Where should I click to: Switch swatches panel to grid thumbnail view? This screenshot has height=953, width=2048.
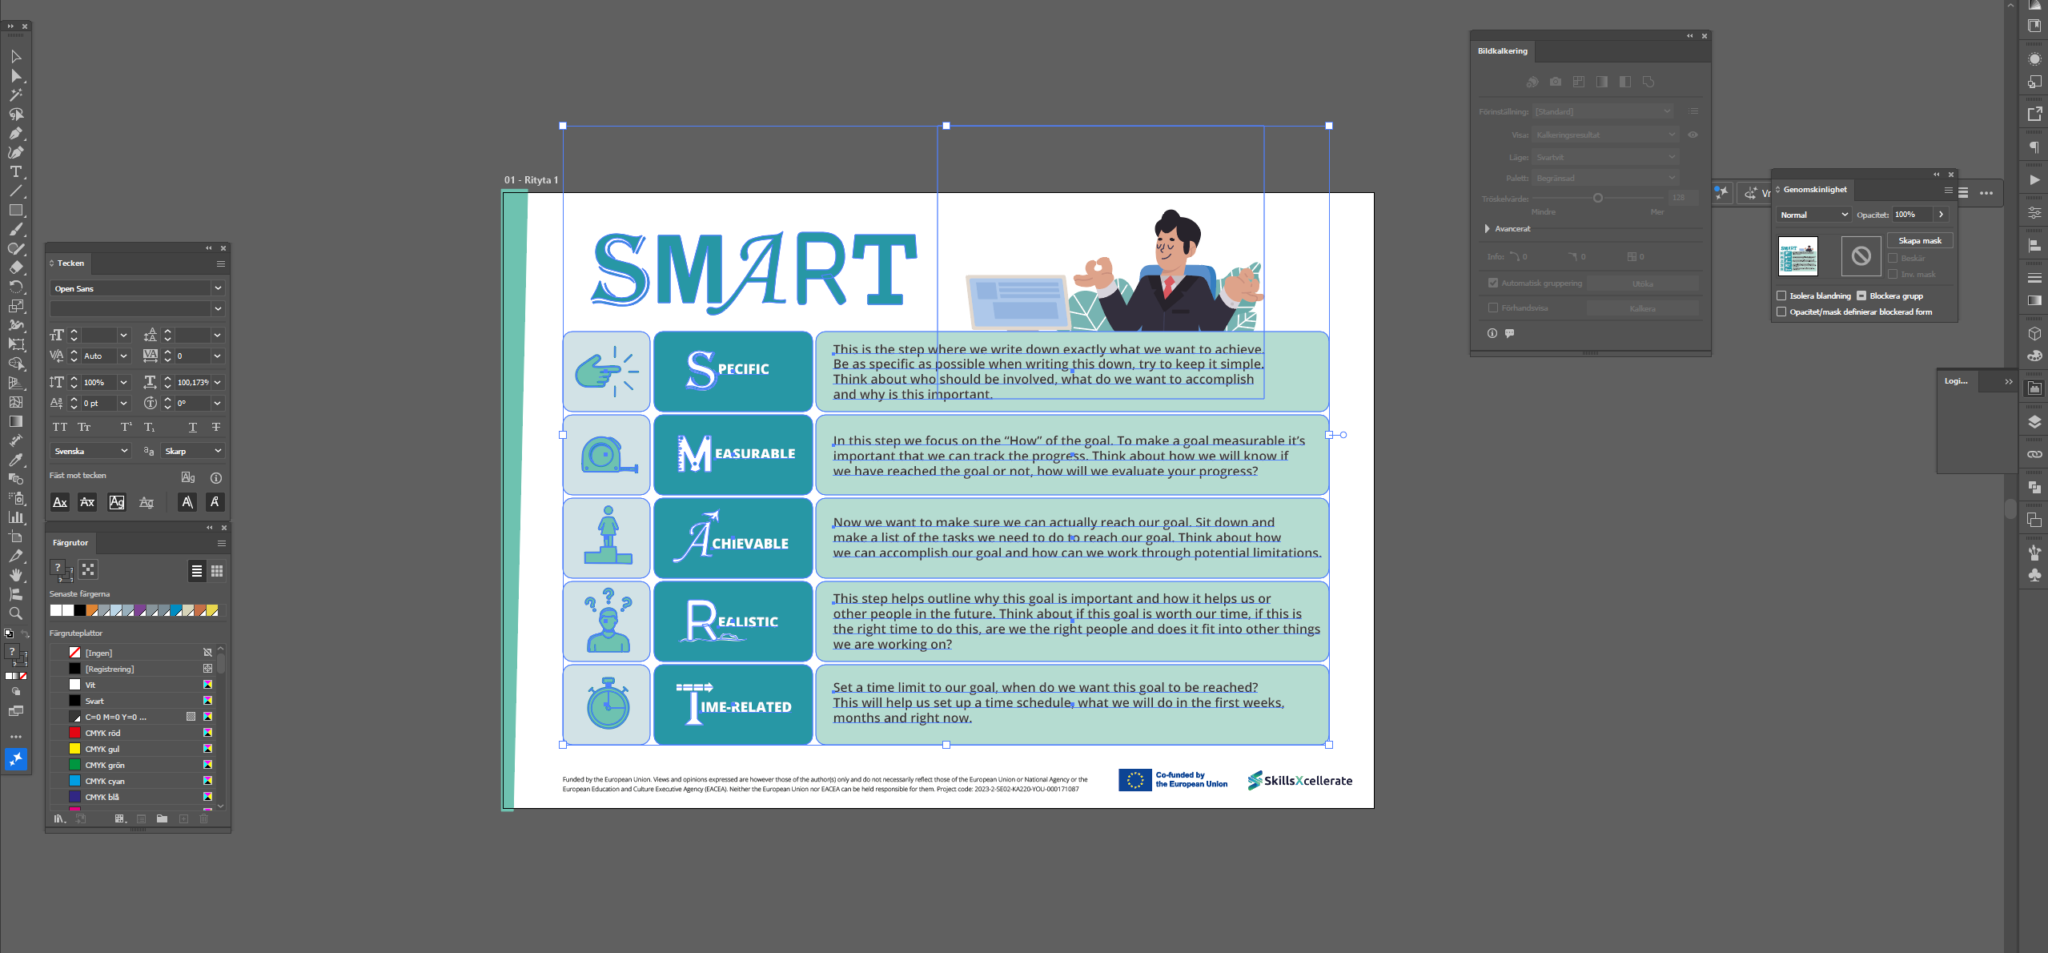coord(217,571)
